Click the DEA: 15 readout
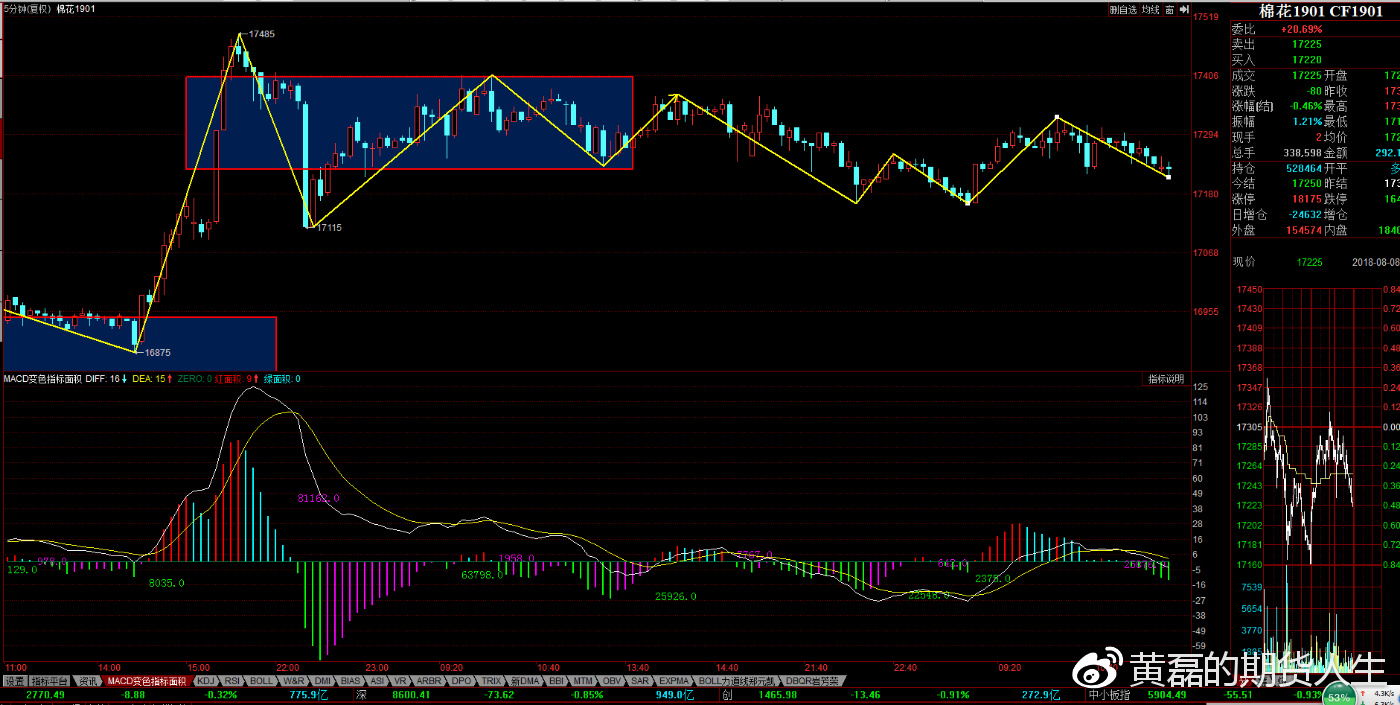The width and height of the screenshot is (1400, 705). (x=152, y=379)
